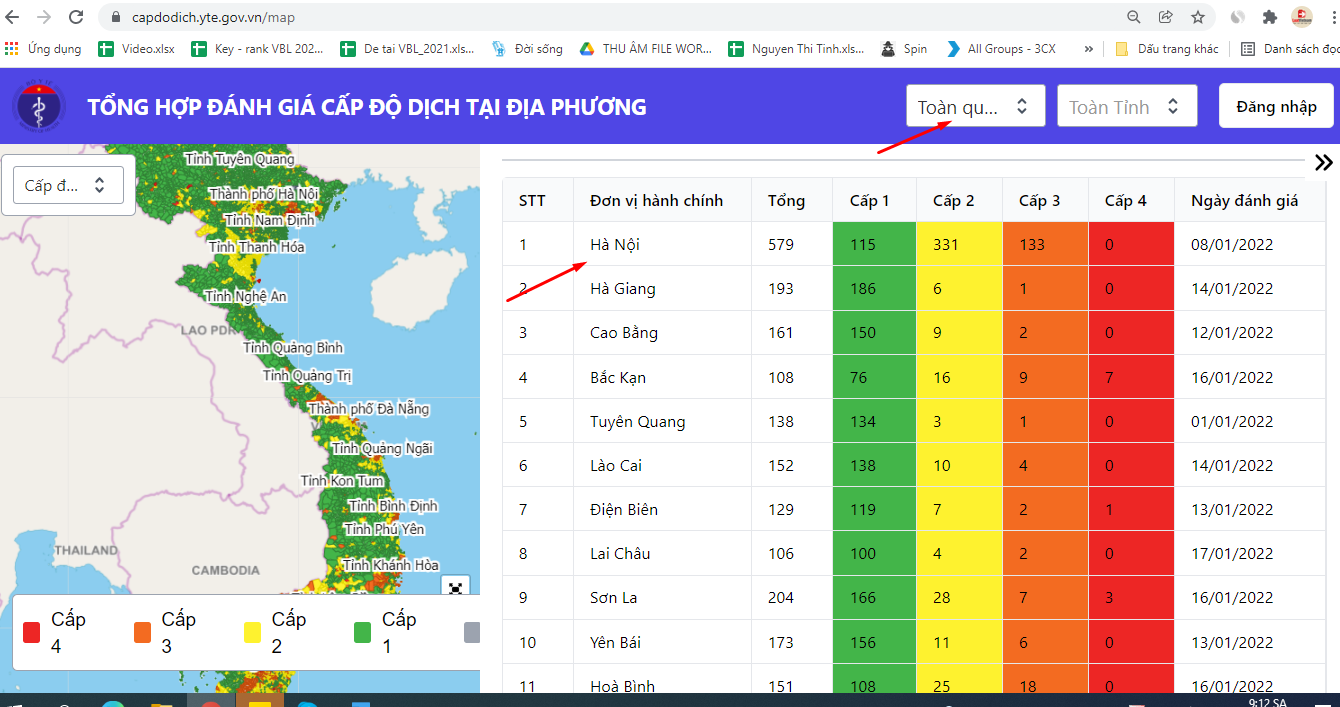Bookmark this page with star icon

point(1197,17)
